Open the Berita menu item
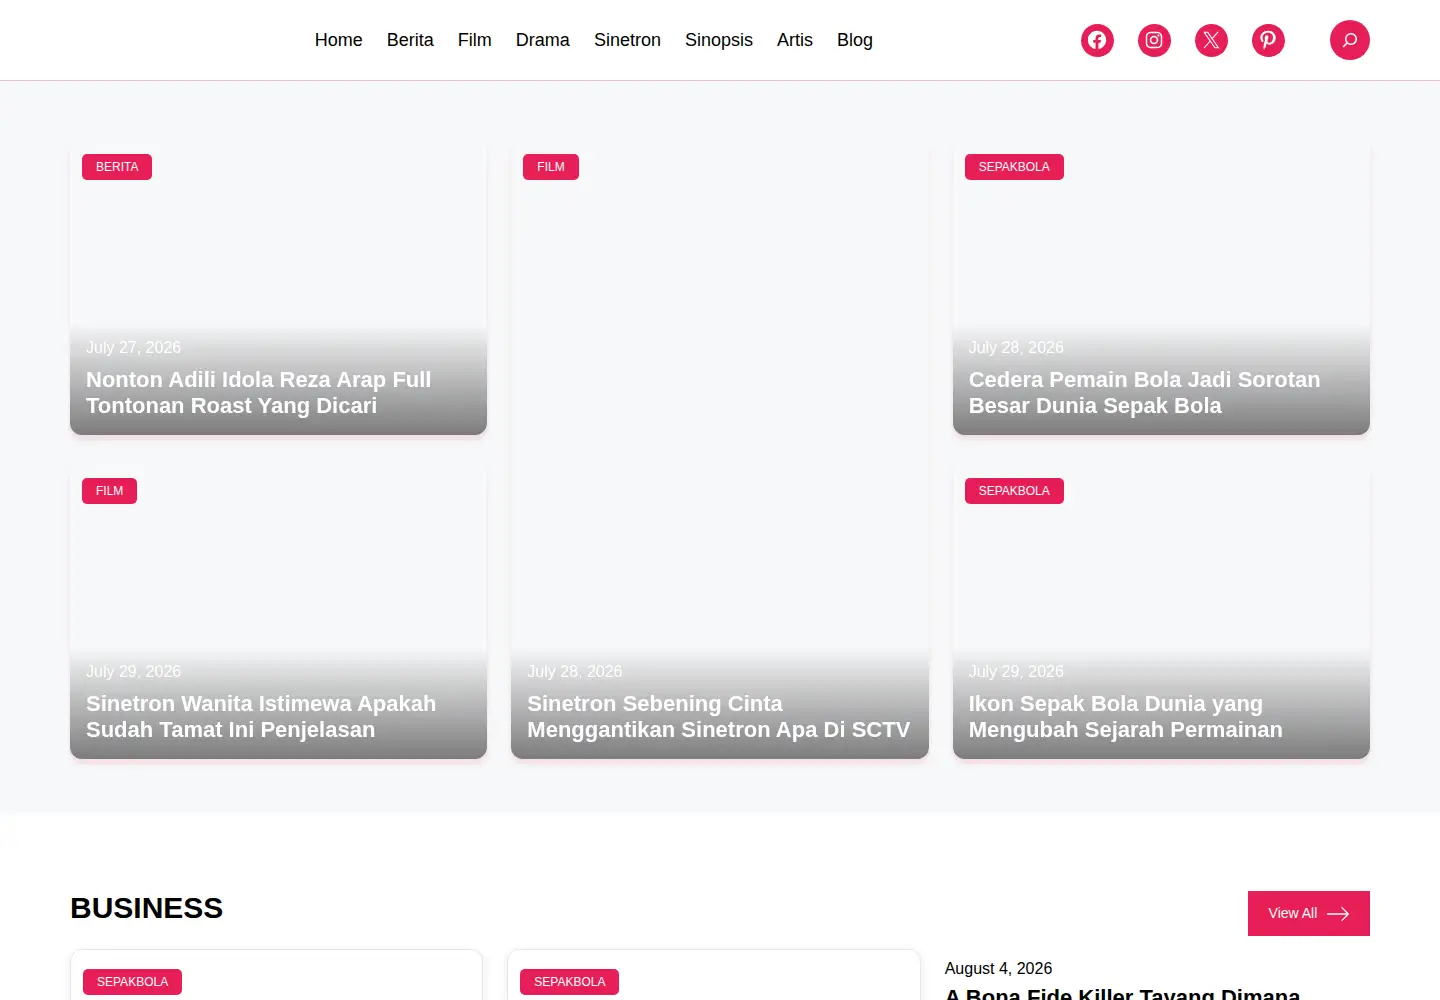The image size is (1440, 1000). pyautogui.click(x=410, y=40)
